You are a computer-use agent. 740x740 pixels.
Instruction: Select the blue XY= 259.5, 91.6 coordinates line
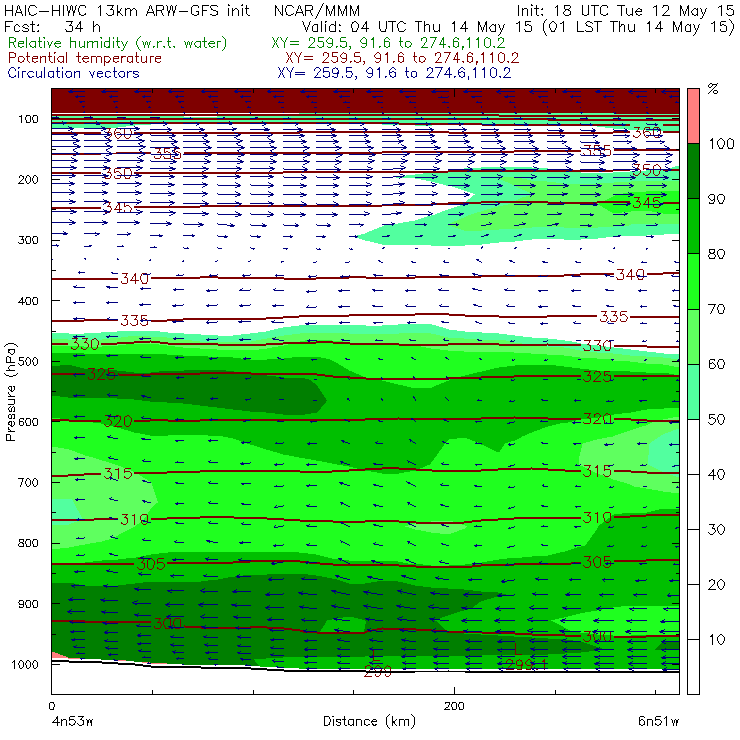coord(394,73)
